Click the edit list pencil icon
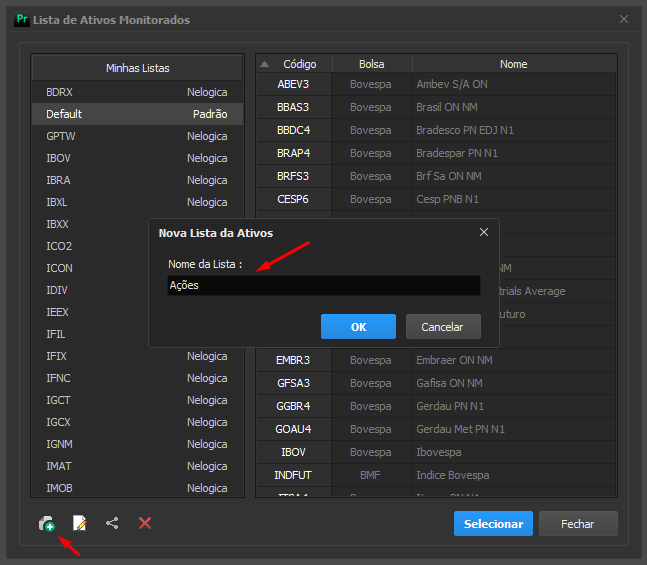Screen dimensions: 647x565 [80, 523]
